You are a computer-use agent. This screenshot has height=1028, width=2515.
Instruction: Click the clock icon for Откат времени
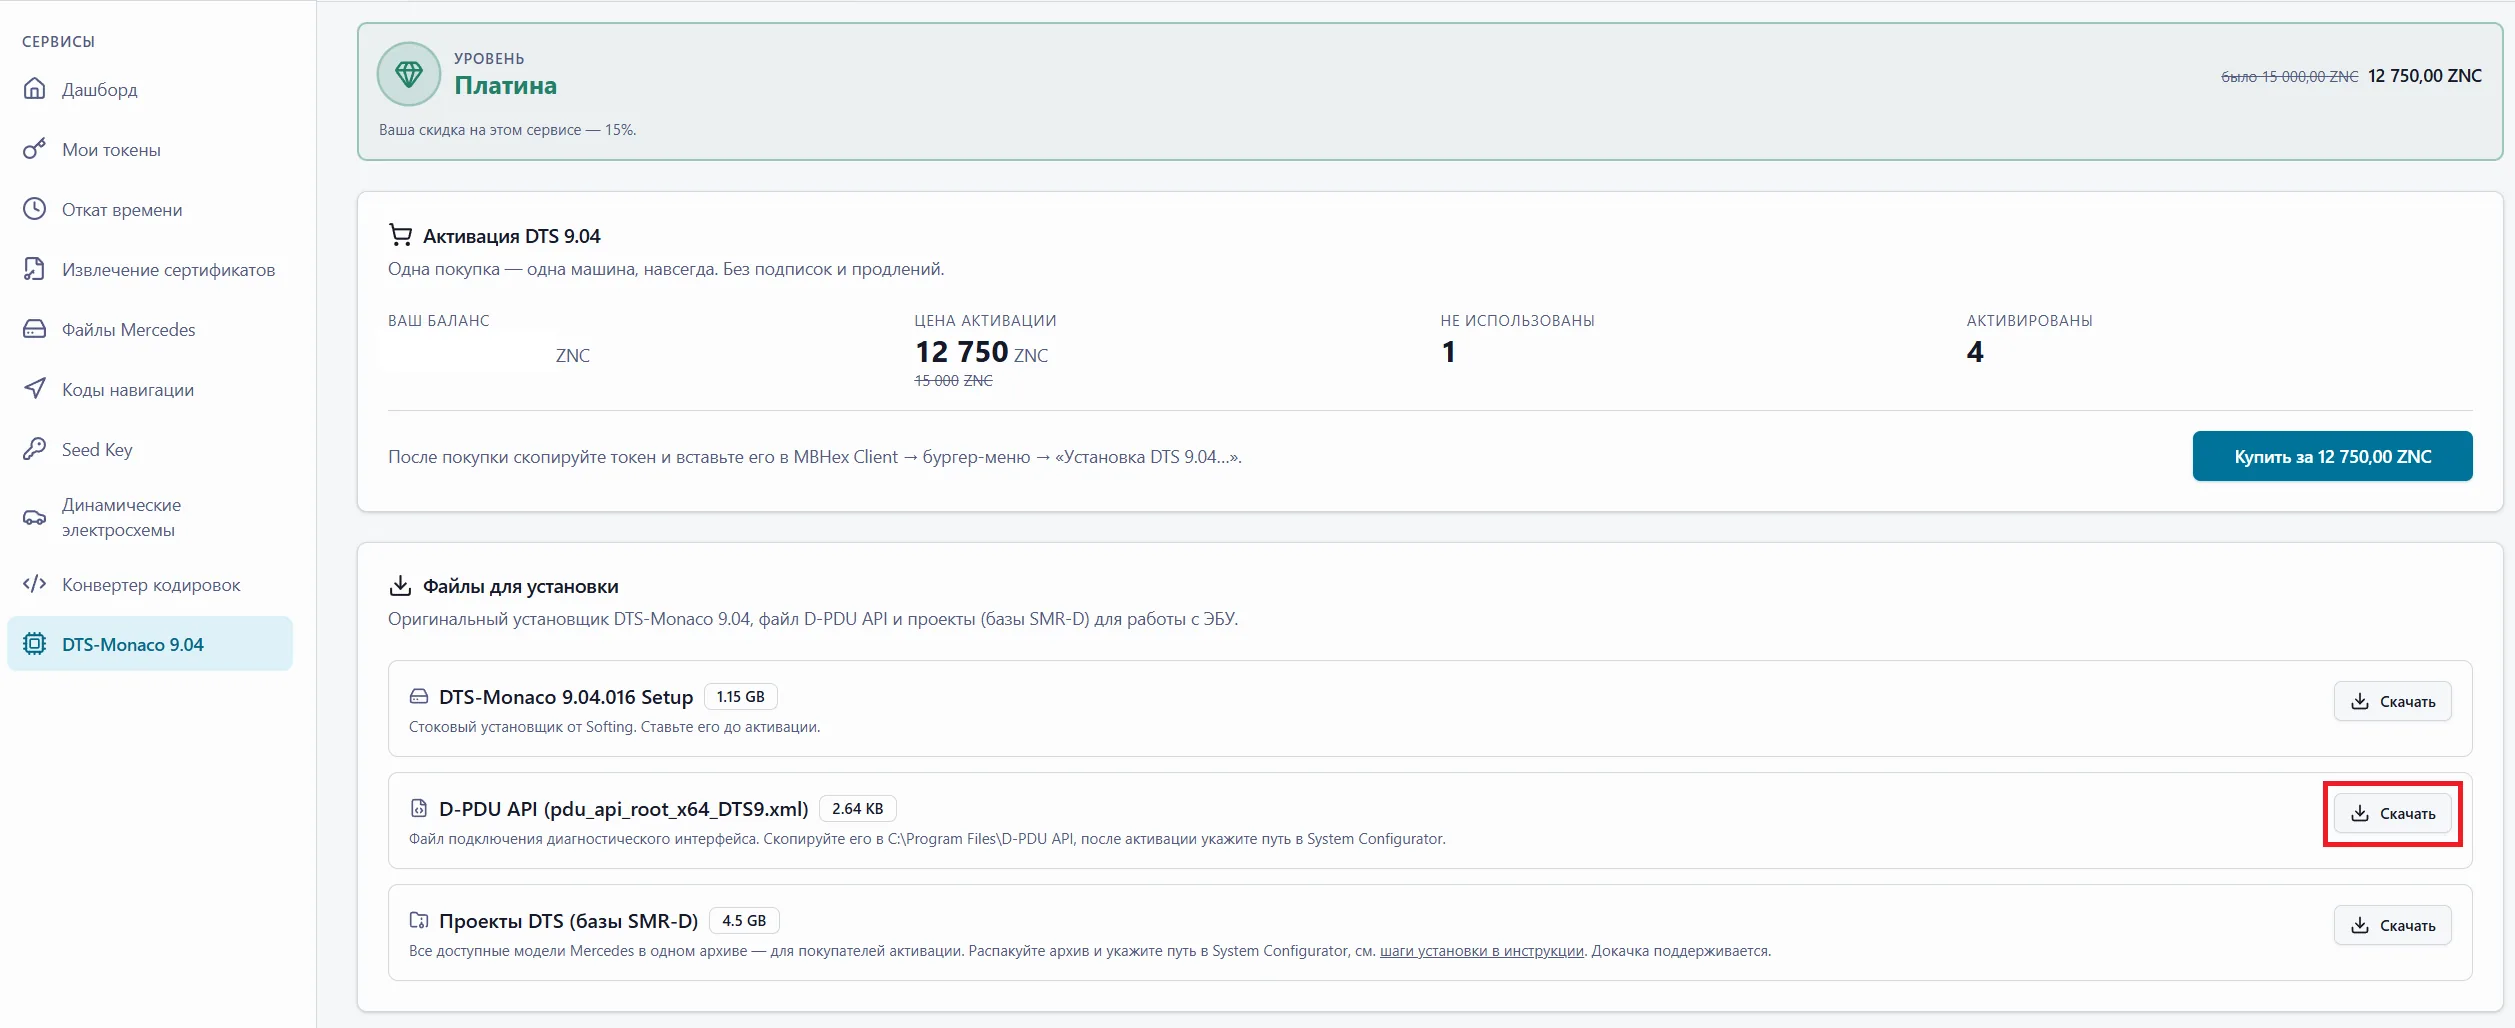(x=35, y=209)
